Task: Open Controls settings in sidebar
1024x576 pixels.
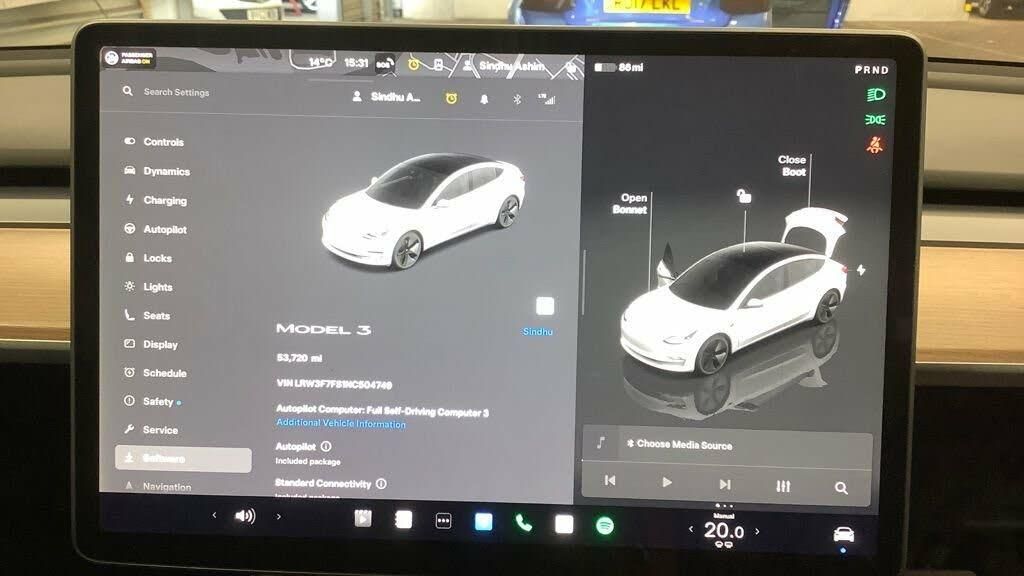Action: pyautogui.click(x=154, y=142)
